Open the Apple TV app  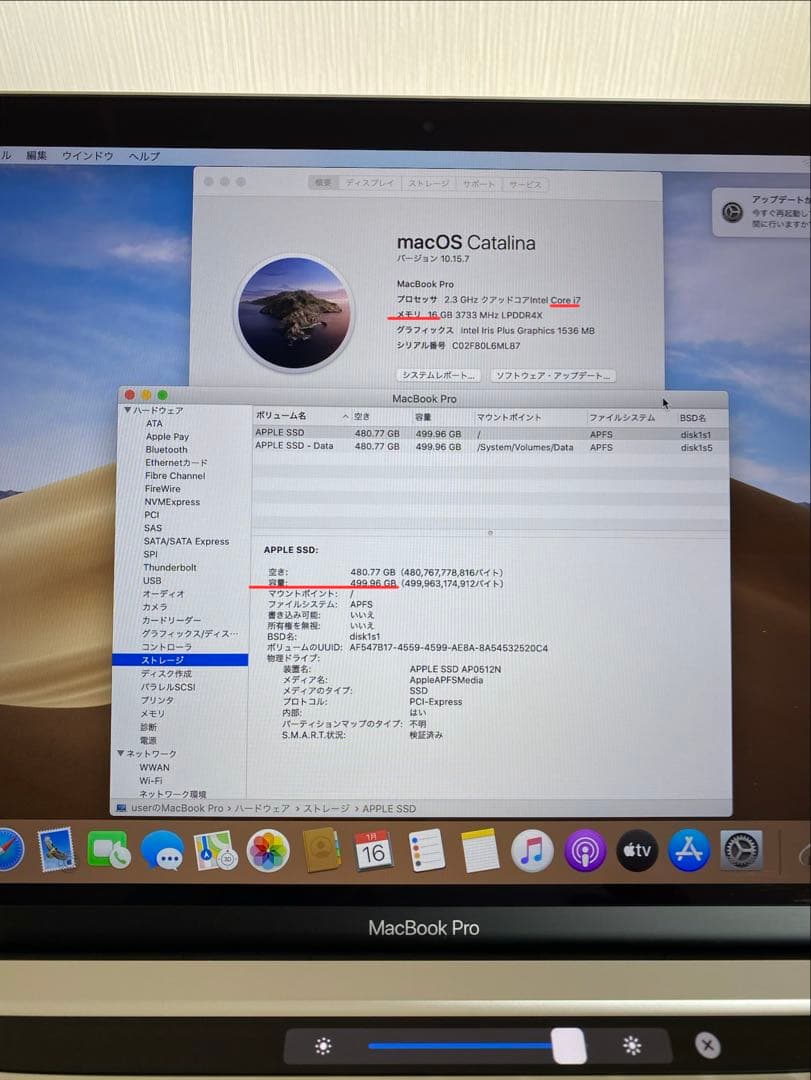coord(636,852)
